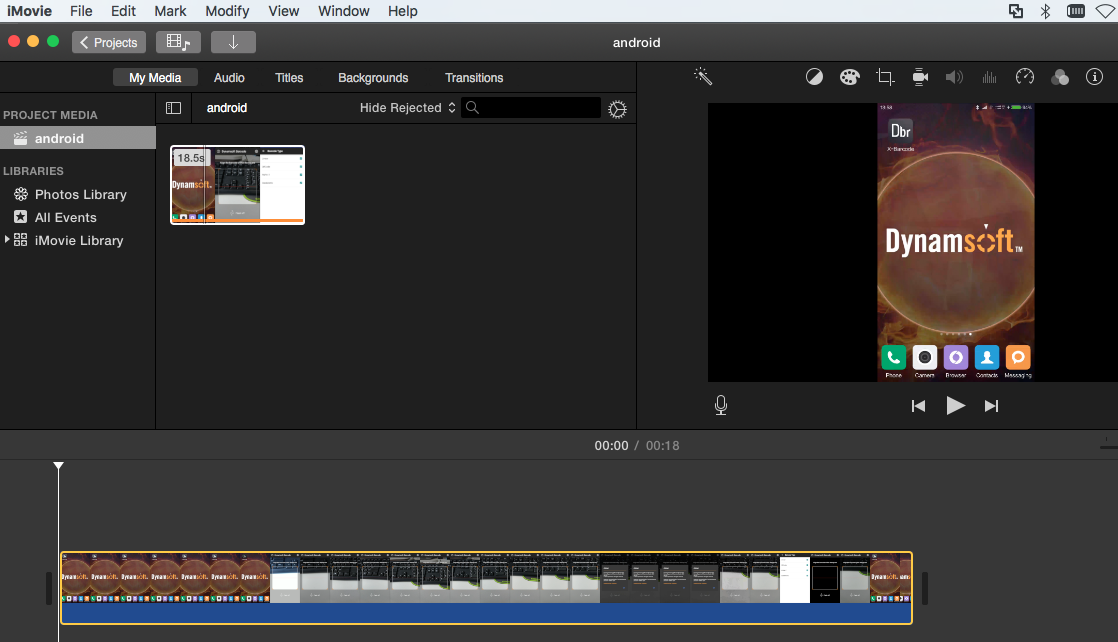Expand the iMovie Library tree item

click(x=8, y=240)
